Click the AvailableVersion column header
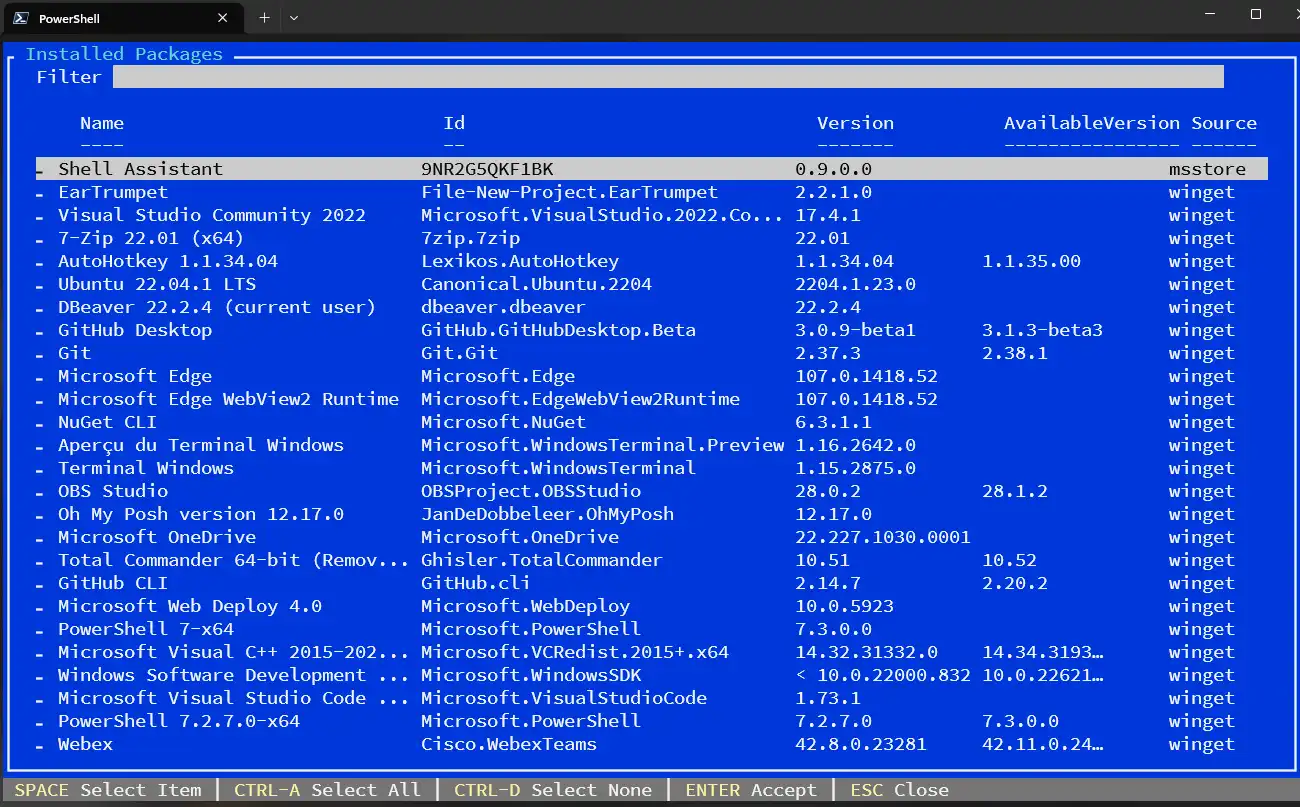The height and width of the screenshot is (807, 1300). [1092, 123]
